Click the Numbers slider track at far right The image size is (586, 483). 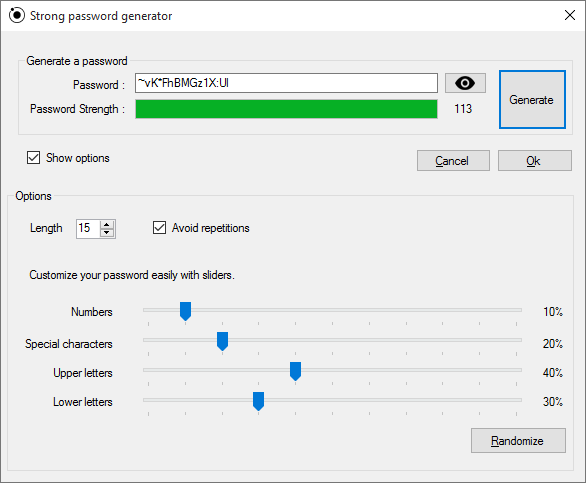click(x=516, y=310)
